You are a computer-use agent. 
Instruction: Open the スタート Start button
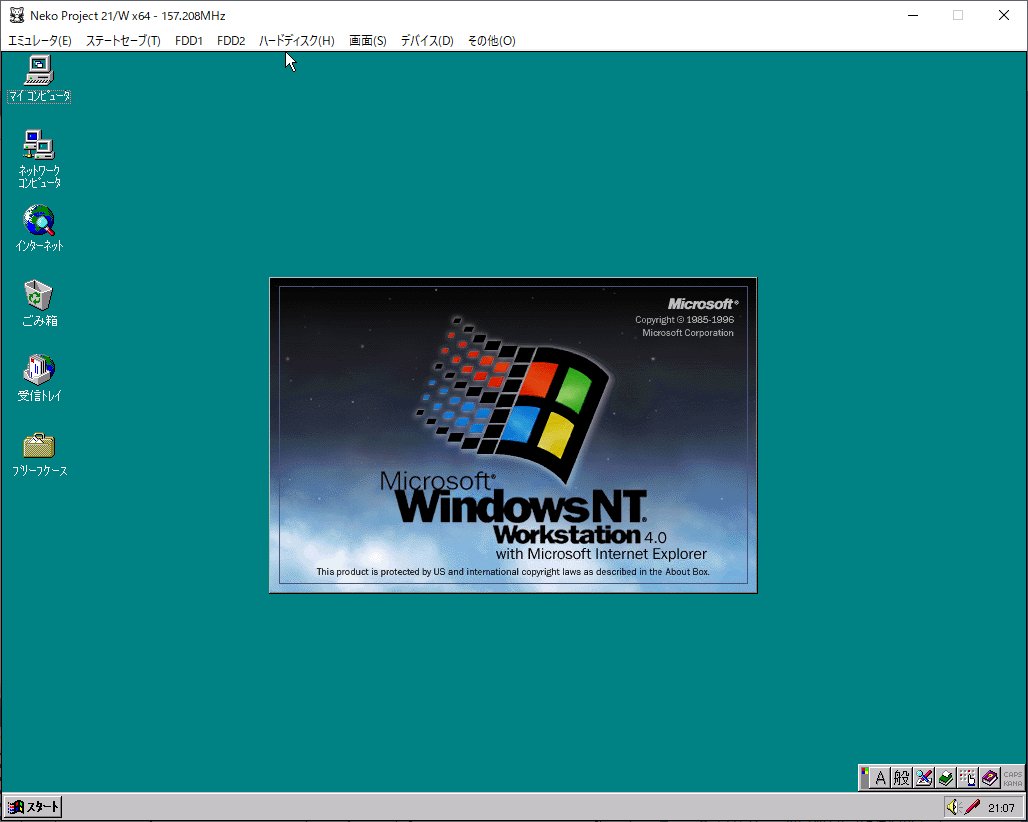tap(33, 807)
